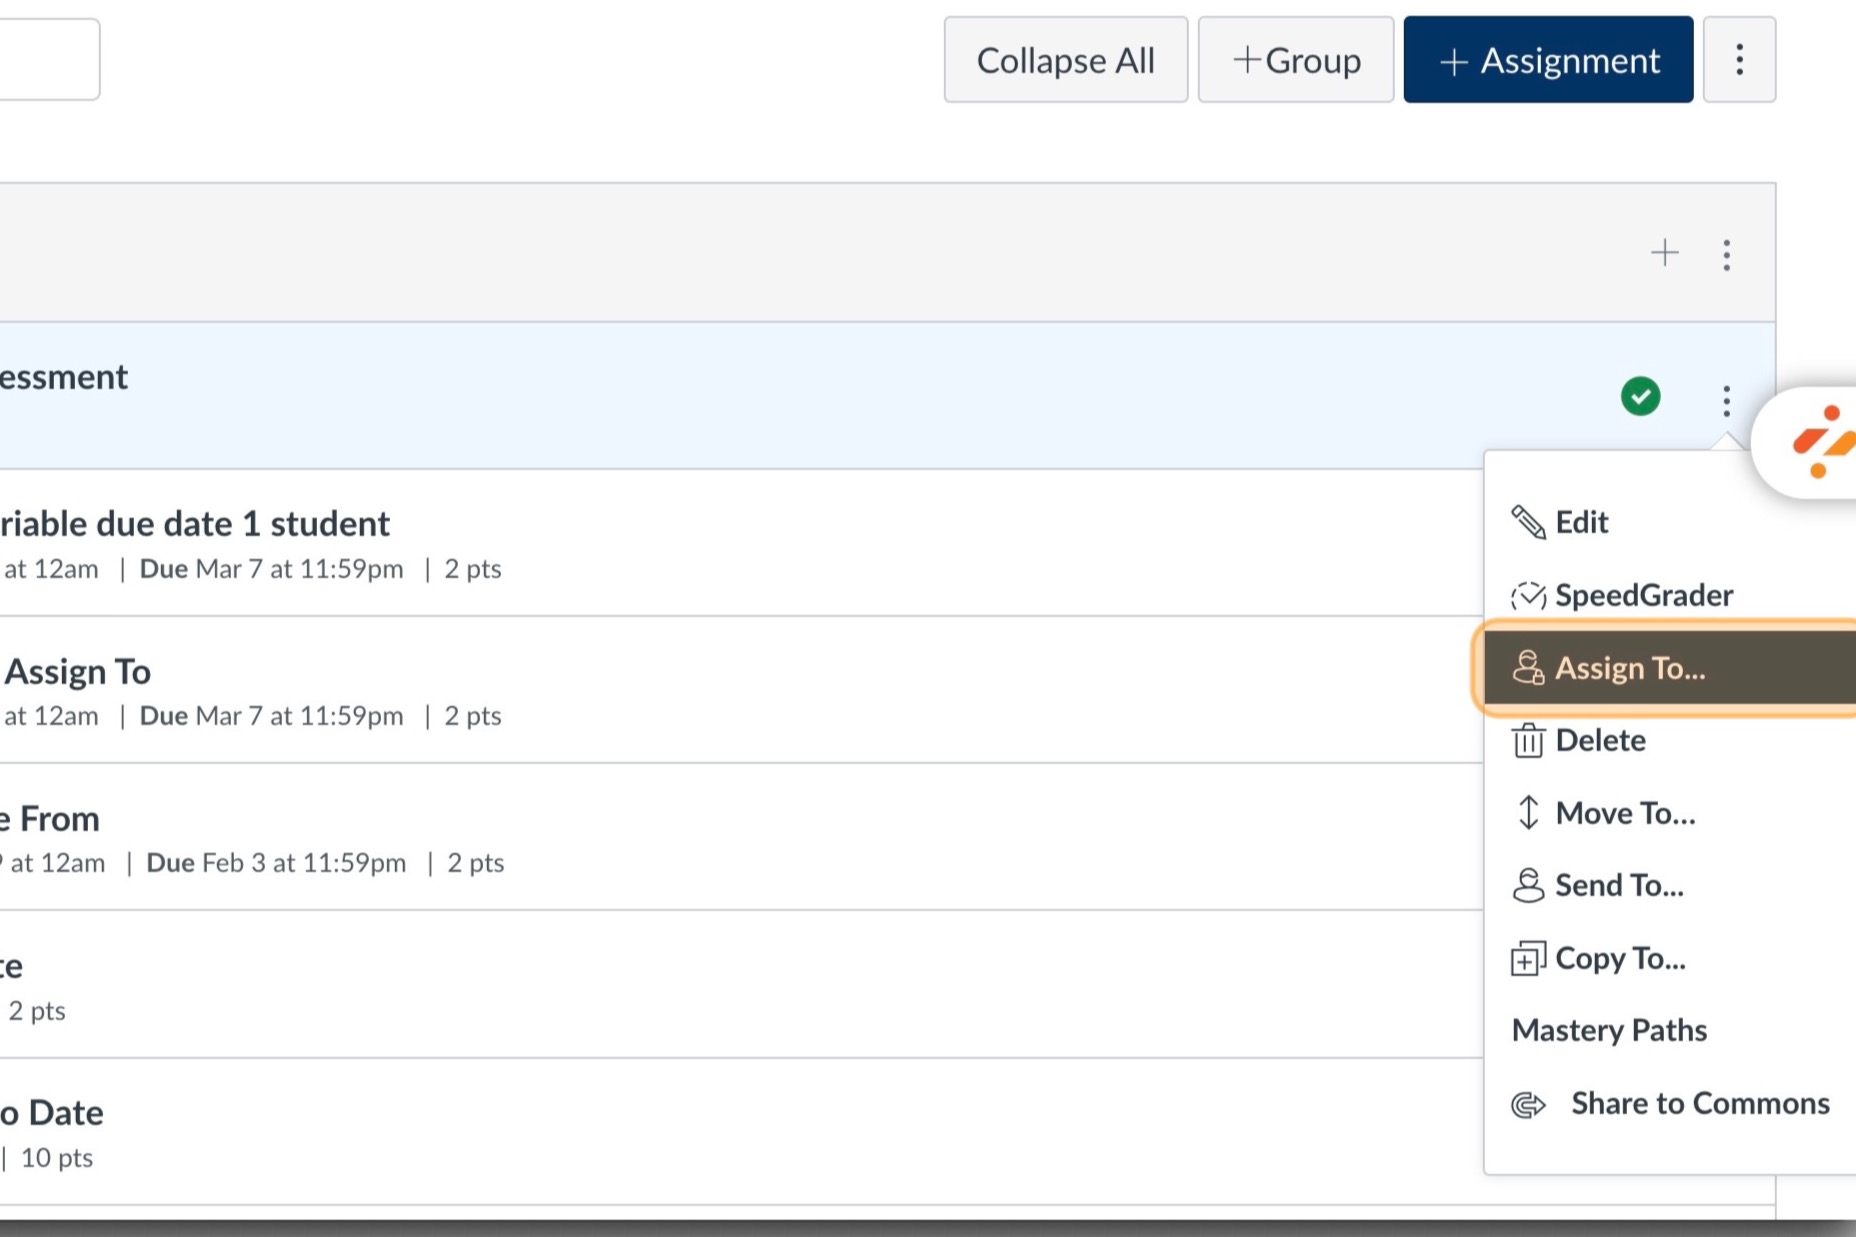Toggle the green published checkmark on the assessment

(x=1640, y=396)
